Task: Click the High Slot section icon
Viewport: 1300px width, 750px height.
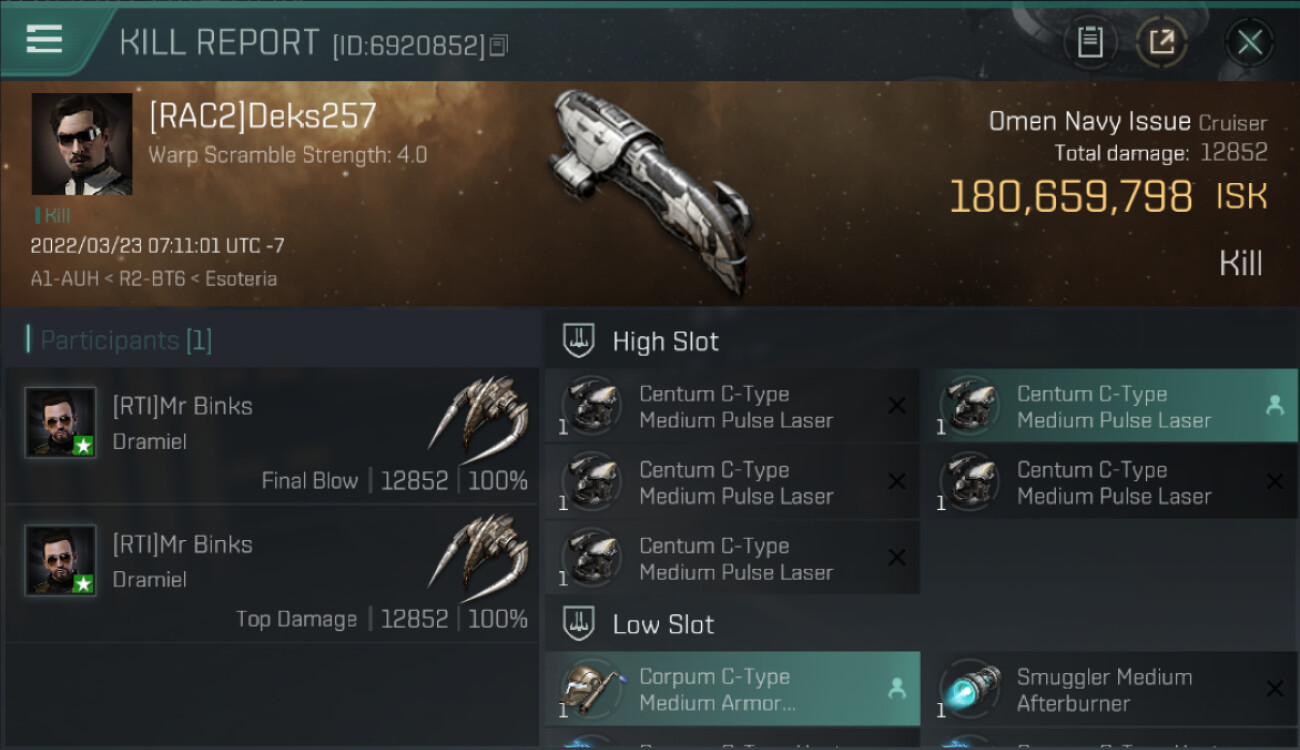Action: pos(579,340)
